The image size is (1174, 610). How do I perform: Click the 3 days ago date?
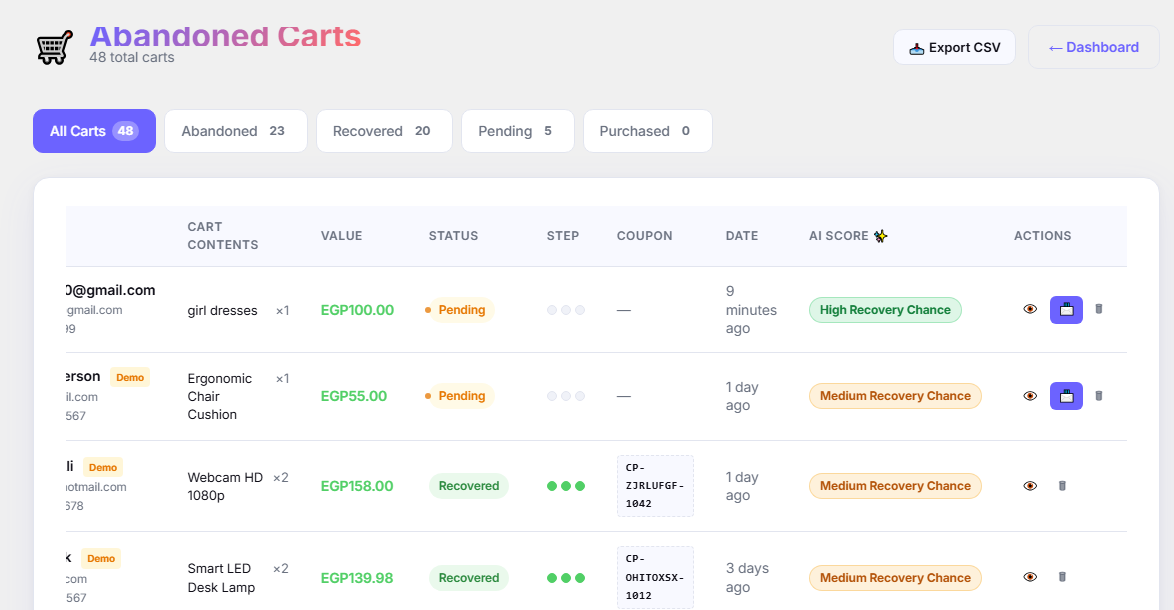click(747, 578)
